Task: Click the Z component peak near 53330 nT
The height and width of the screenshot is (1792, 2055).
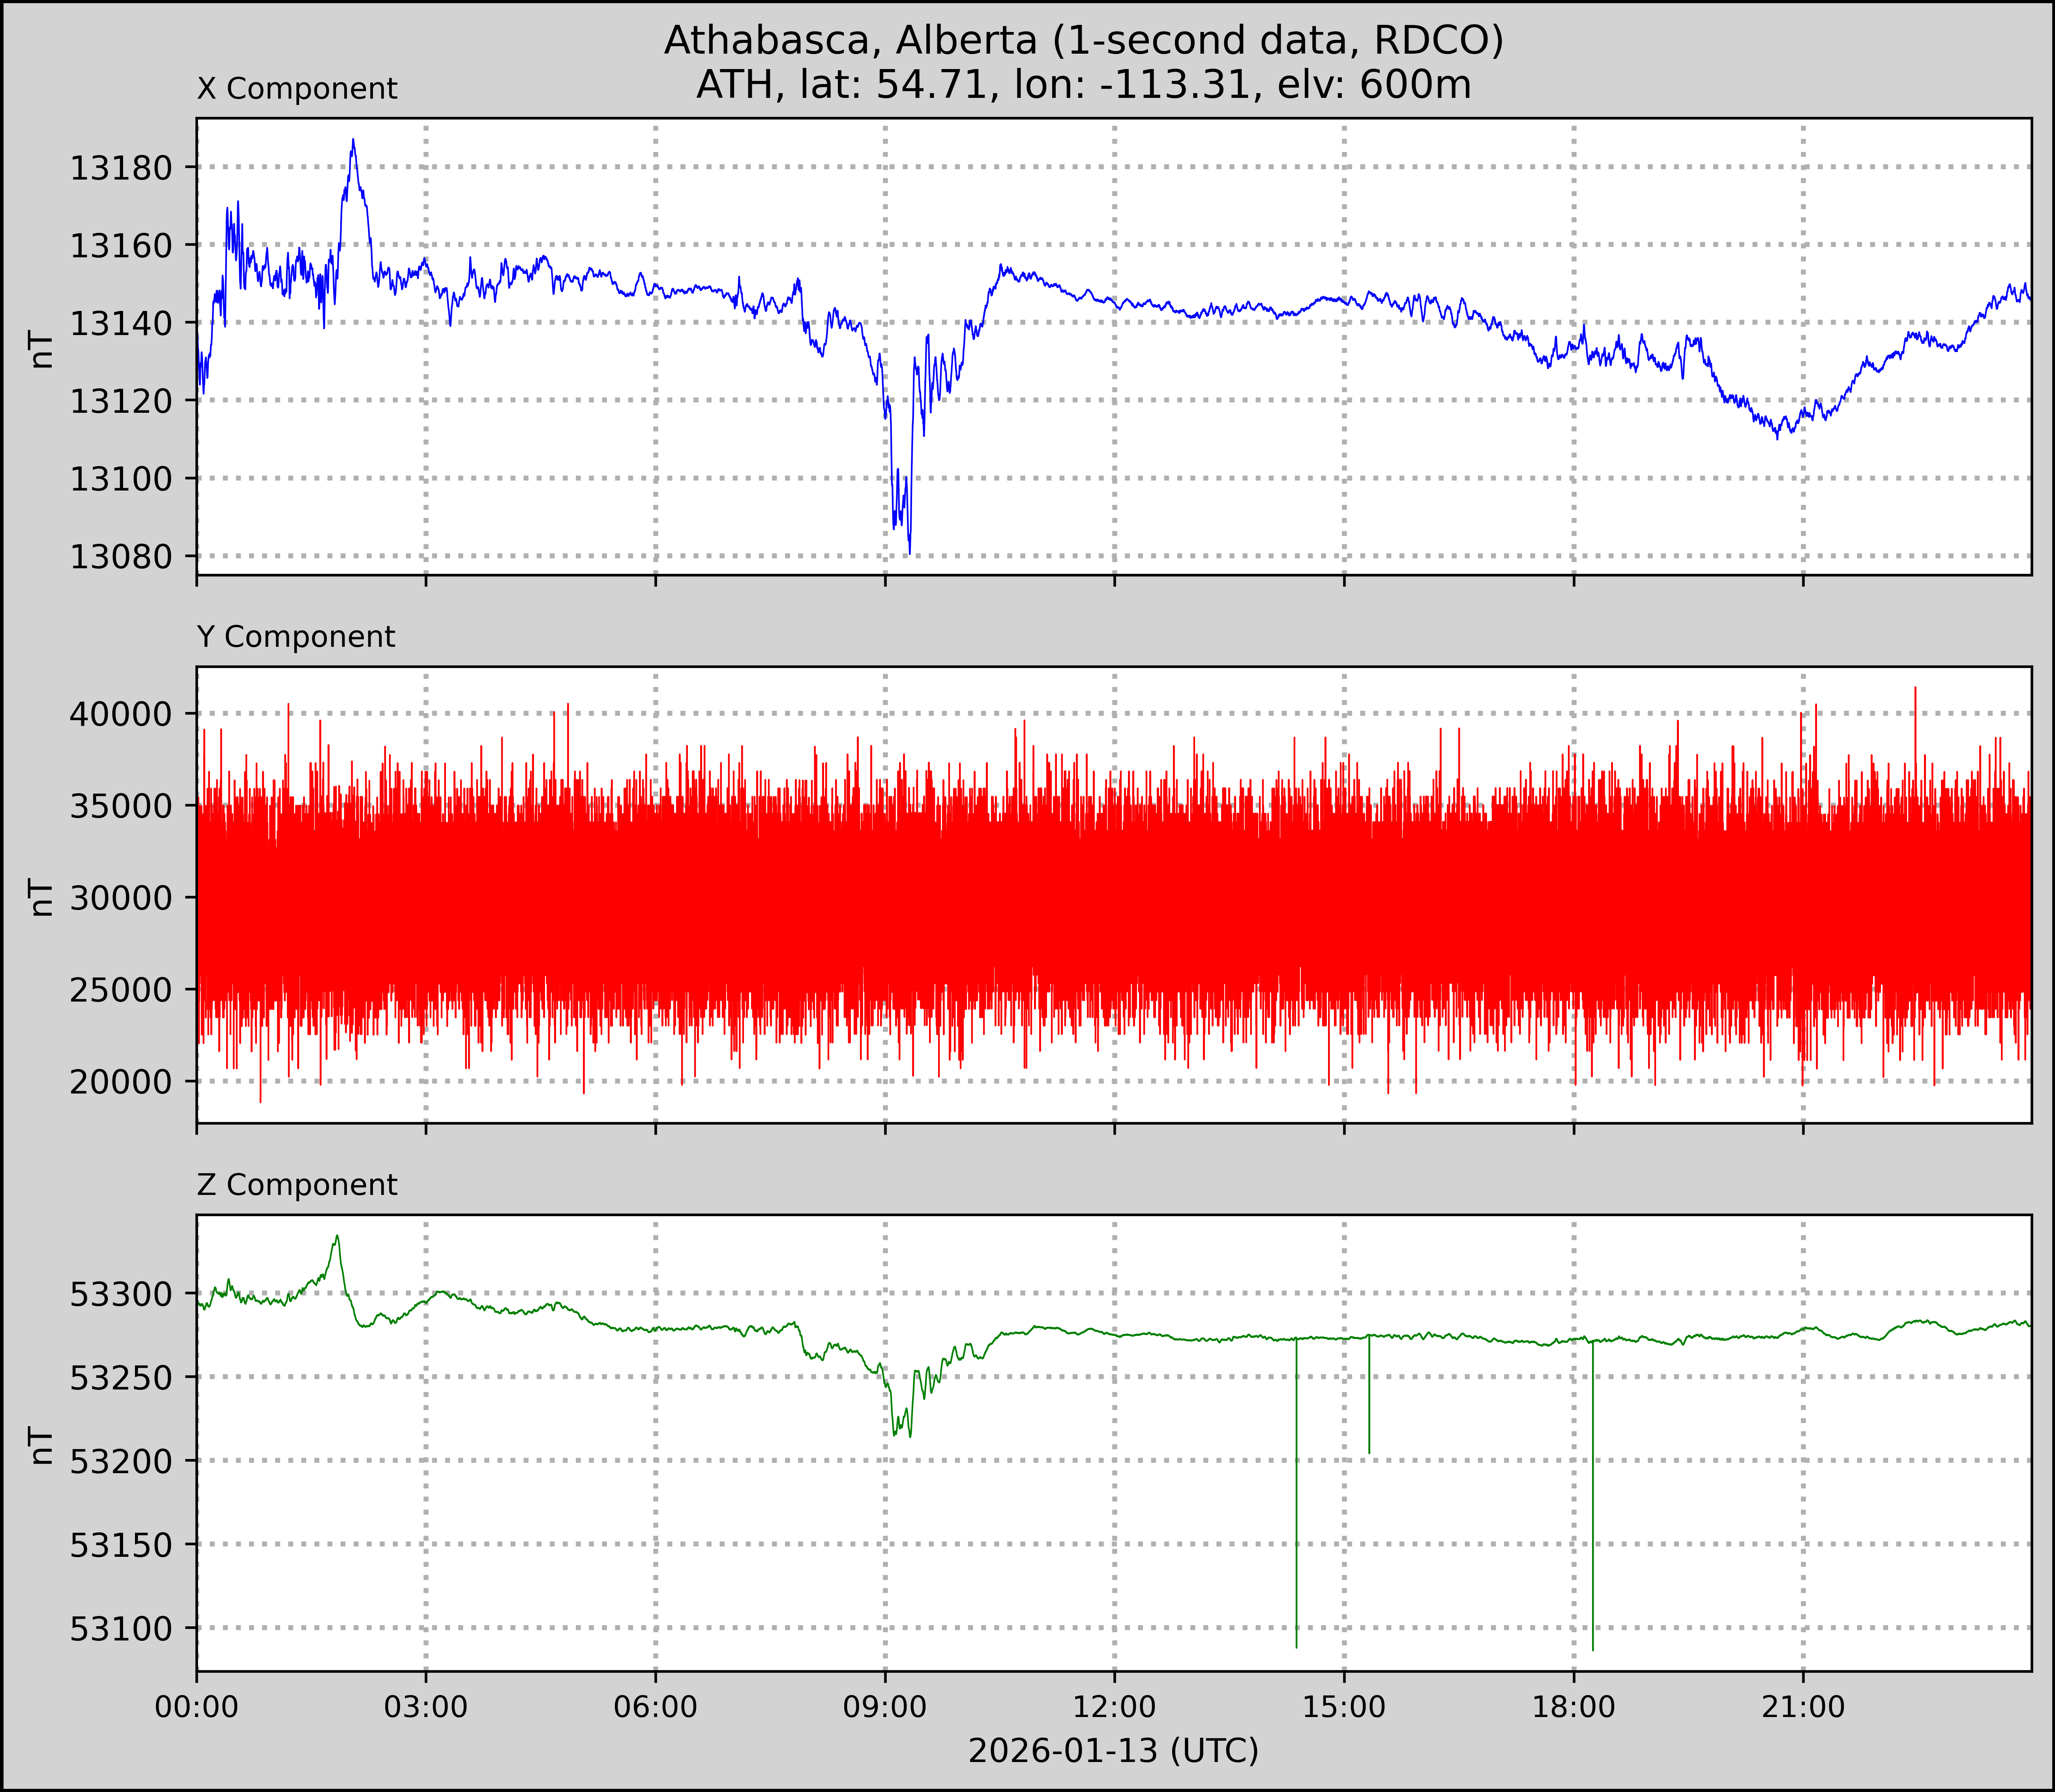Action: point(337,1237)
